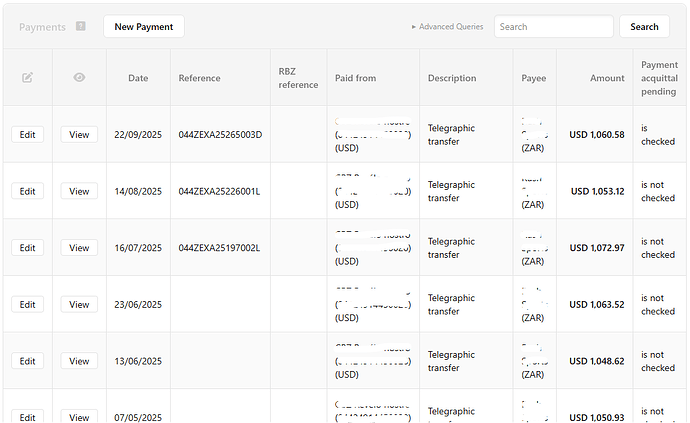
Task: Click the date 23/06/2025
Action: click(138, 305)
